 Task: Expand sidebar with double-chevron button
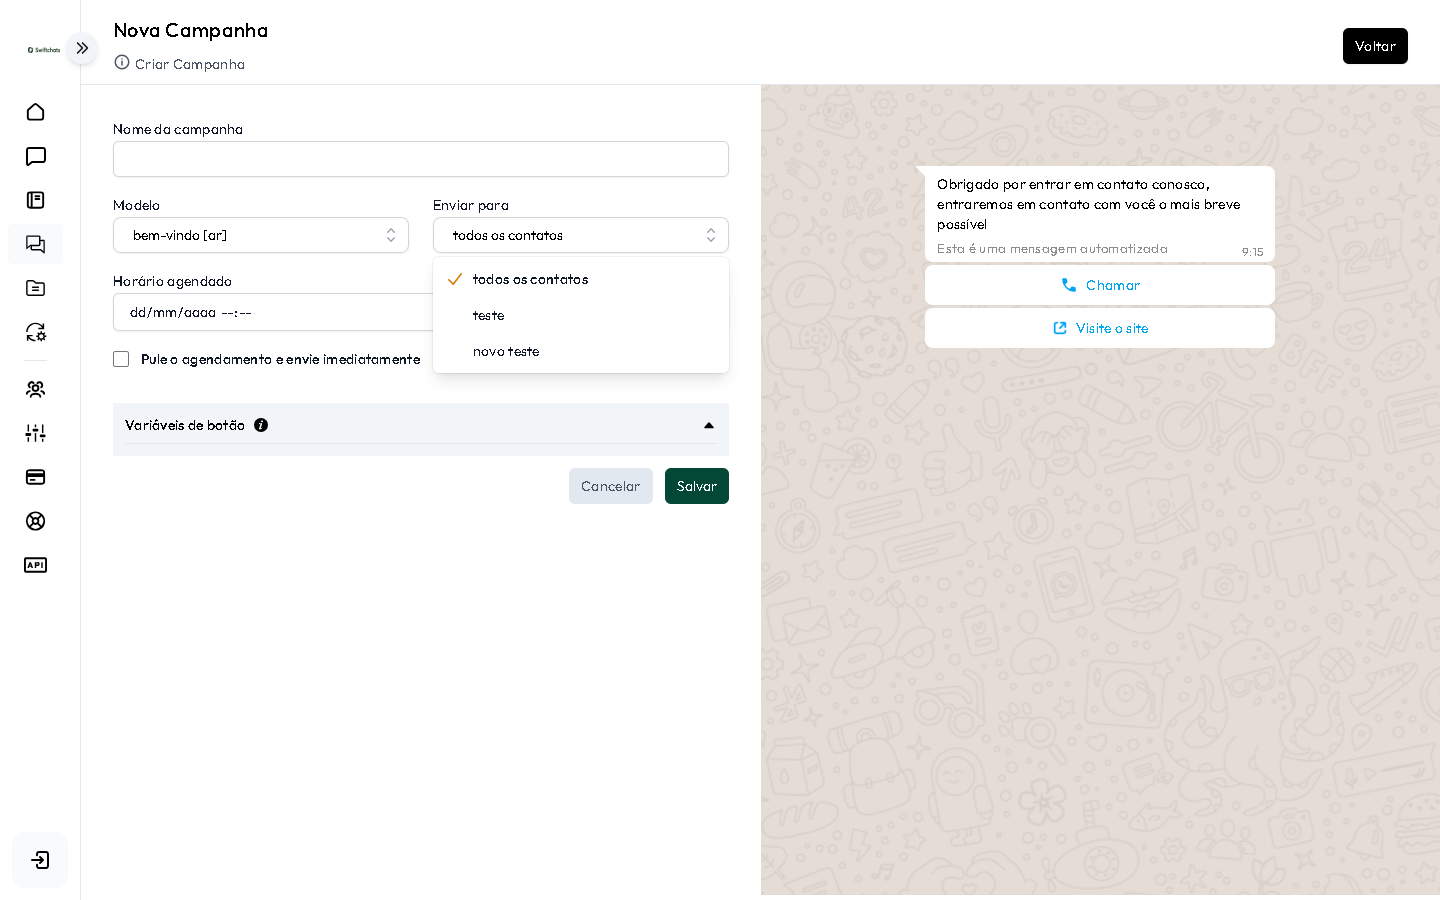point(82,48)
